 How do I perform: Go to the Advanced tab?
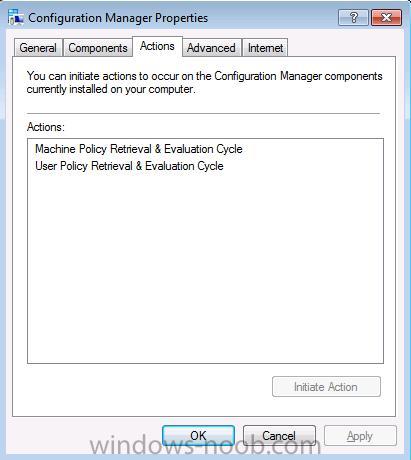point(211,48)
